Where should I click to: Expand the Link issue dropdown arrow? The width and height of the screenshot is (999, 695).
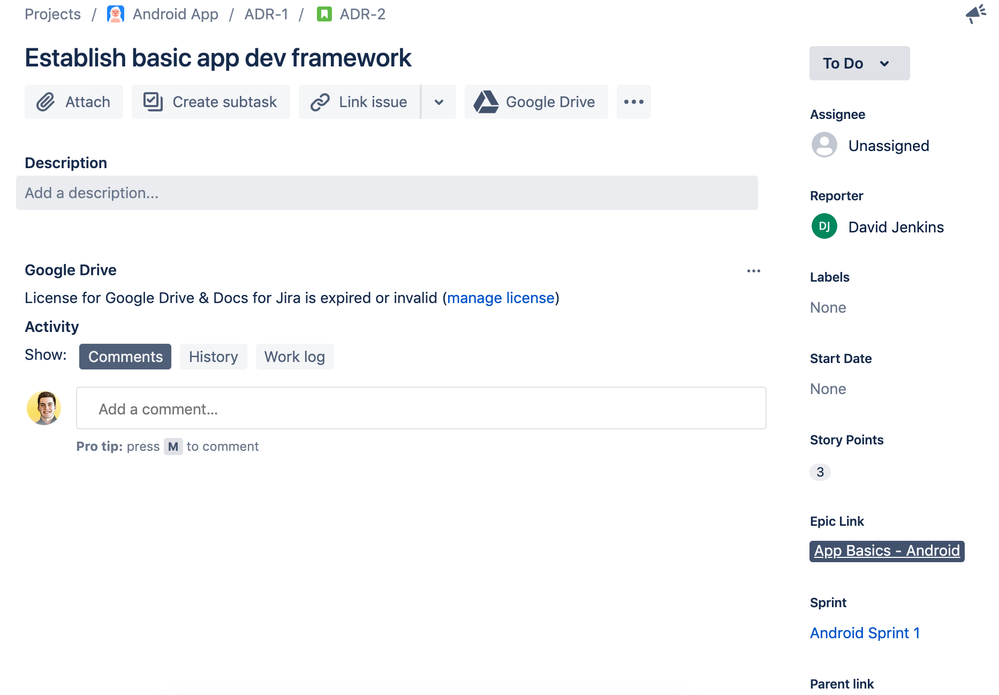coord(439,102)
